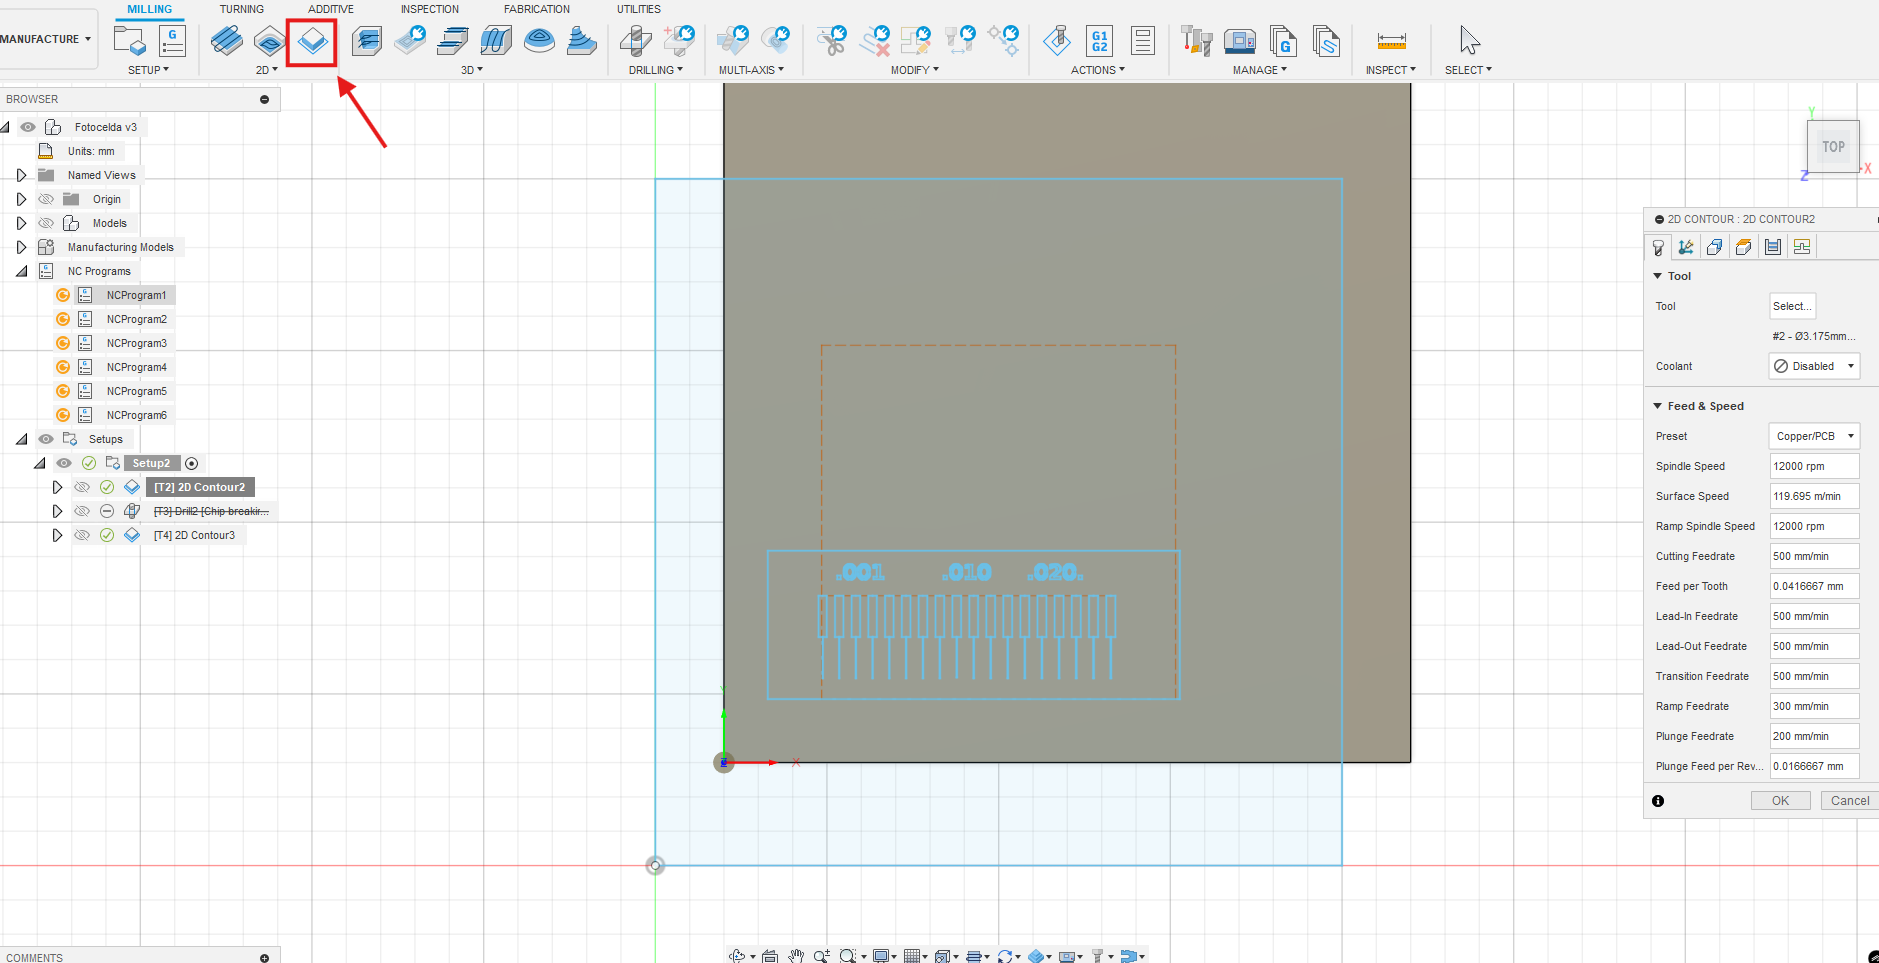Image resolution: width=1879 pixels, height=963 pixels.
Task: Switch to the TURNING tab
Action: (242, 9)
